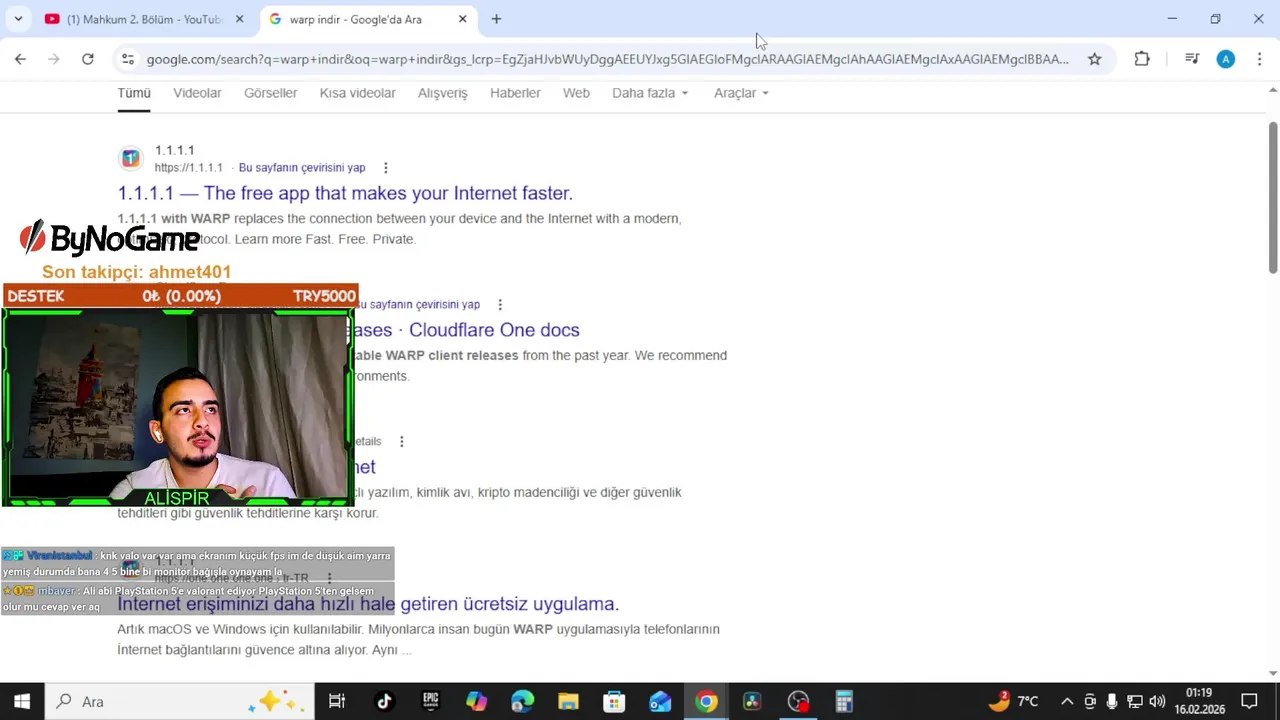The height and width of the screenshot is (720, 1280).
Task: Open the recording app taskbar icon
Action: [798, 701]
